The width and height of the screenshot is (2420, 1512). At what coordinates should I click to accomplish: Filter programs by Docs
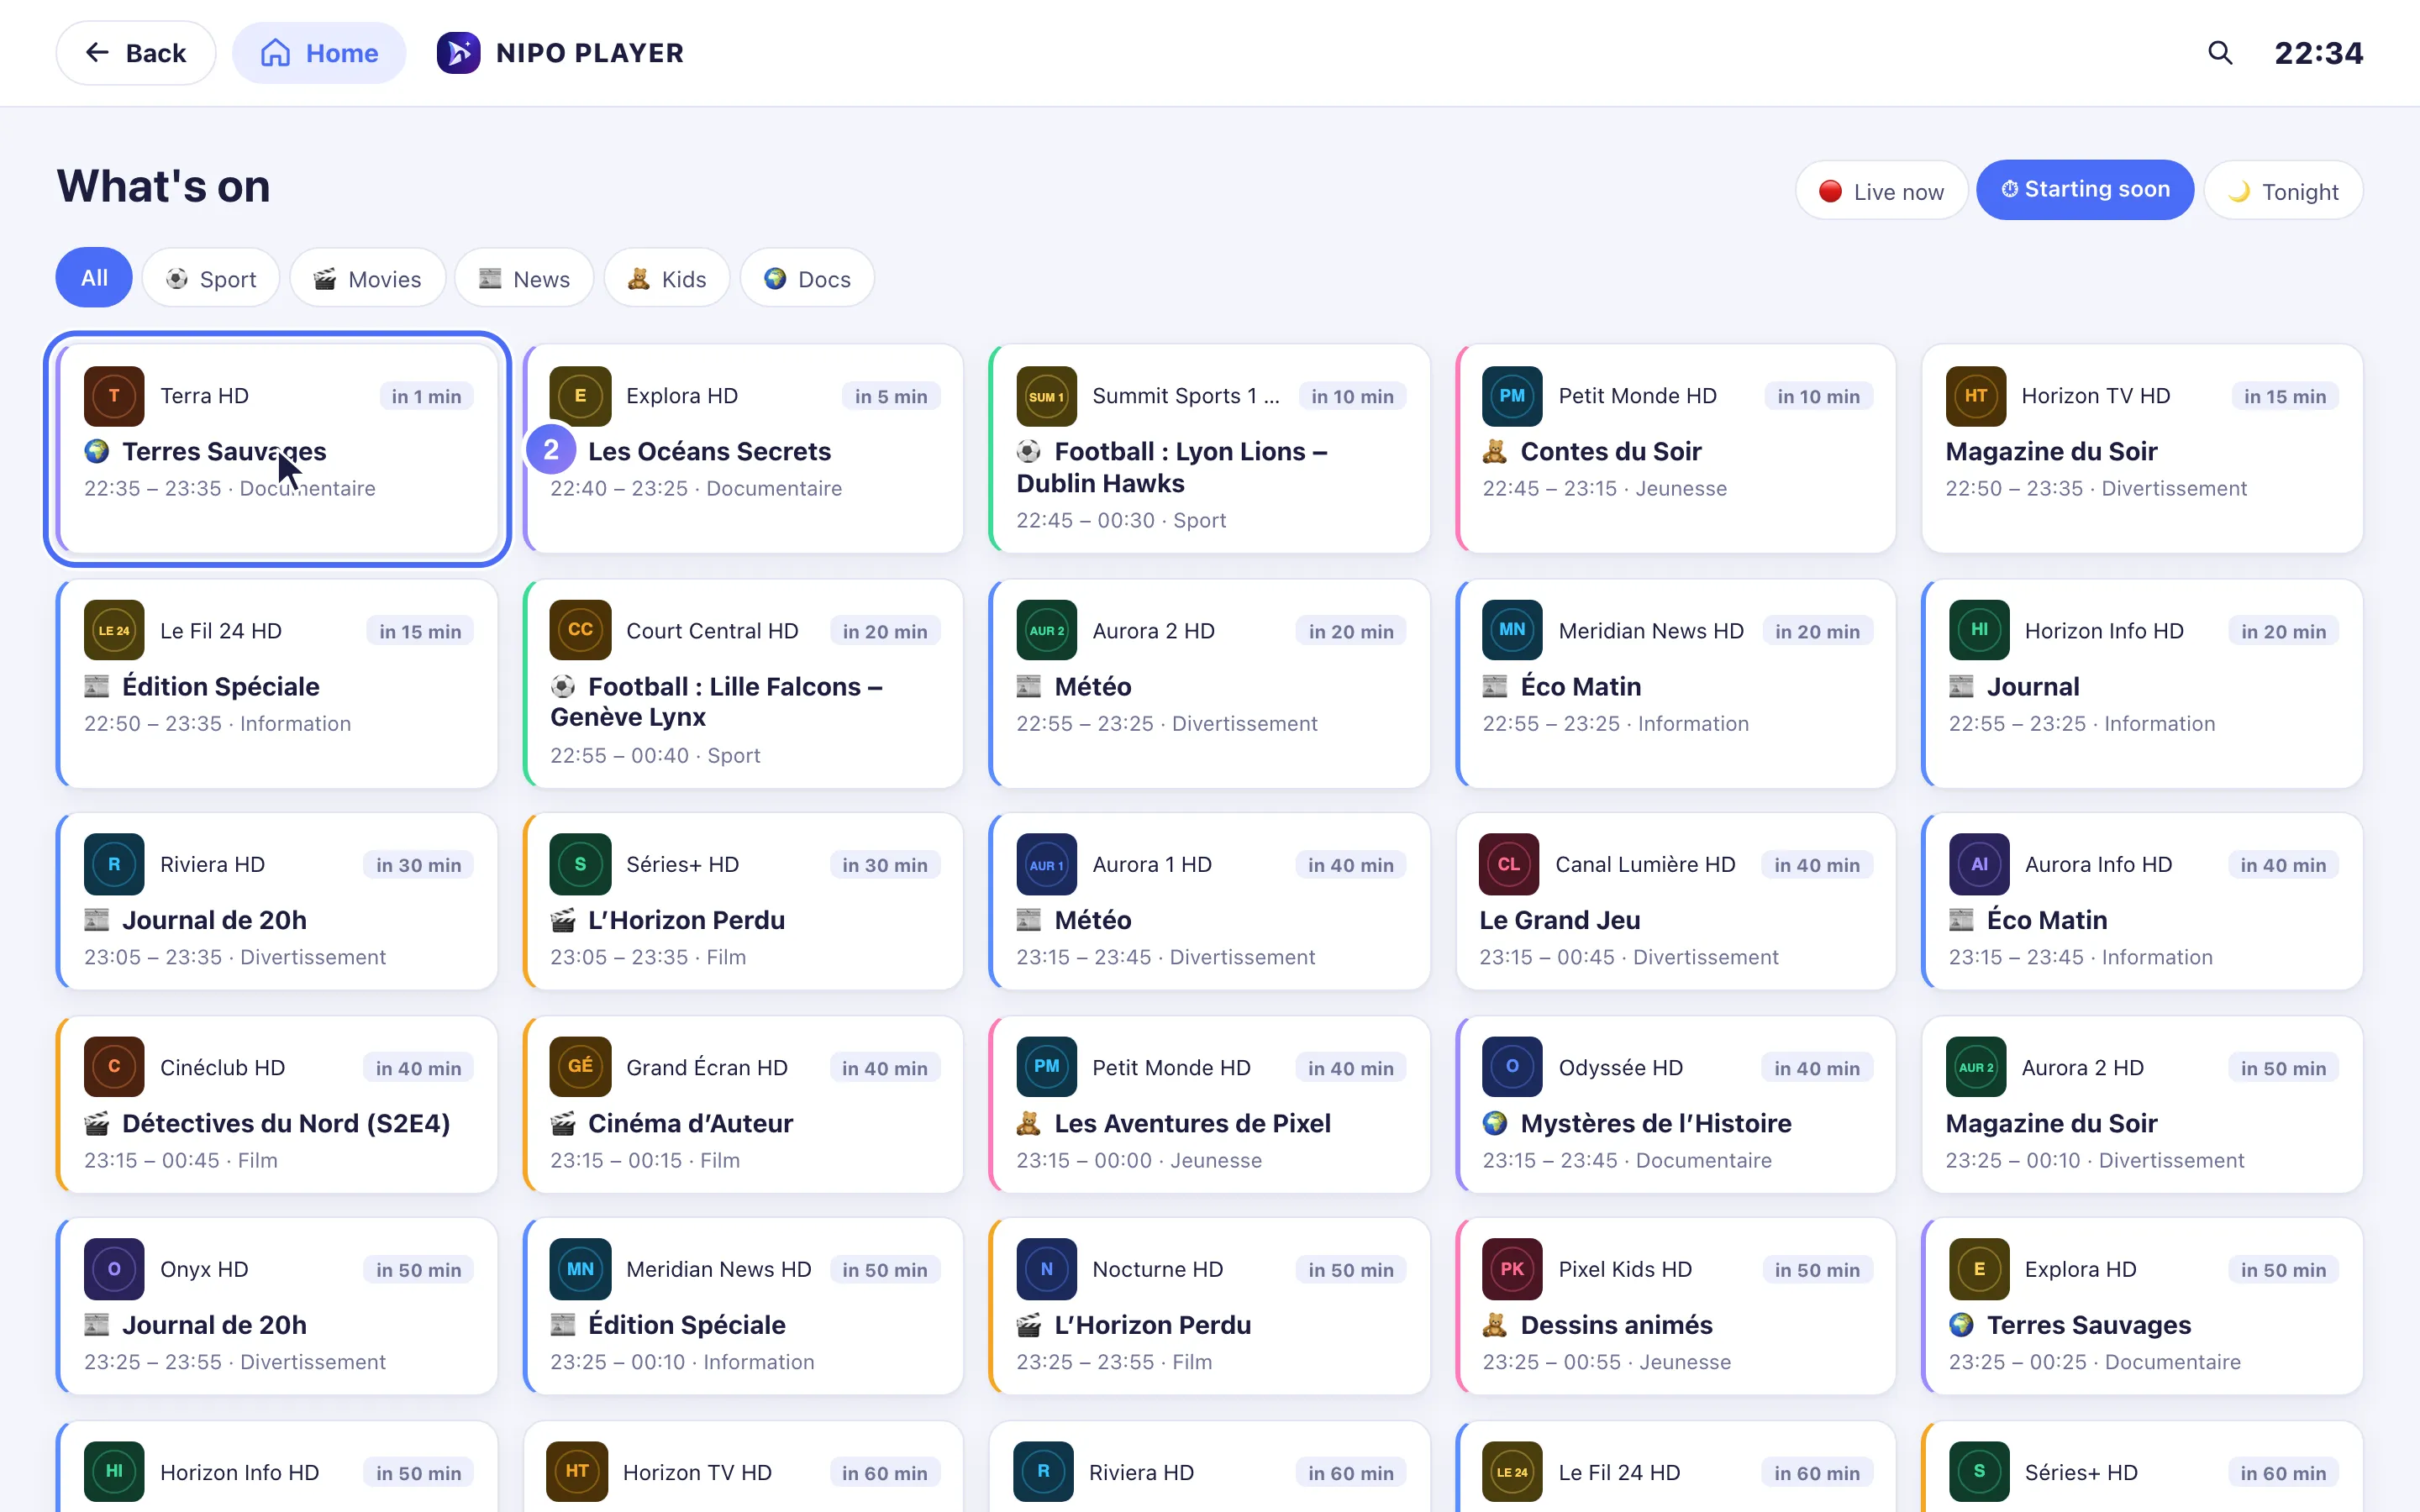pos(807,278)
